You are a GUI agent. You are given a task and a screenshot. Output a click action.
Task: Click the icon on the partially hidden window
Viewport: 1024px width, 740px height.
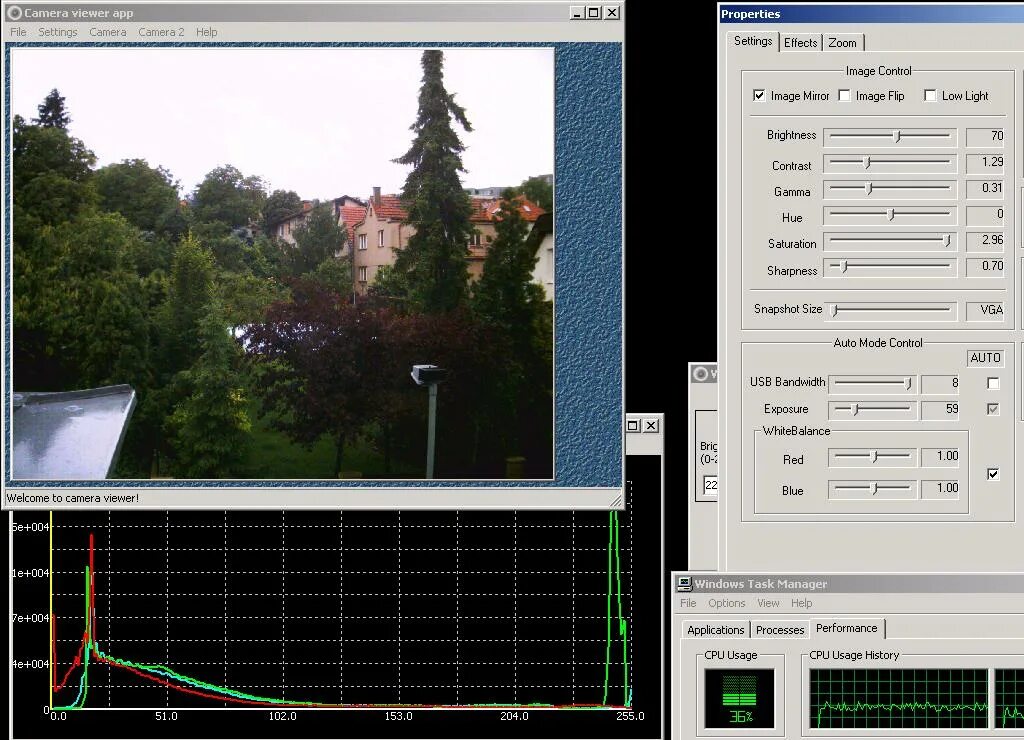tap(700, 373)
